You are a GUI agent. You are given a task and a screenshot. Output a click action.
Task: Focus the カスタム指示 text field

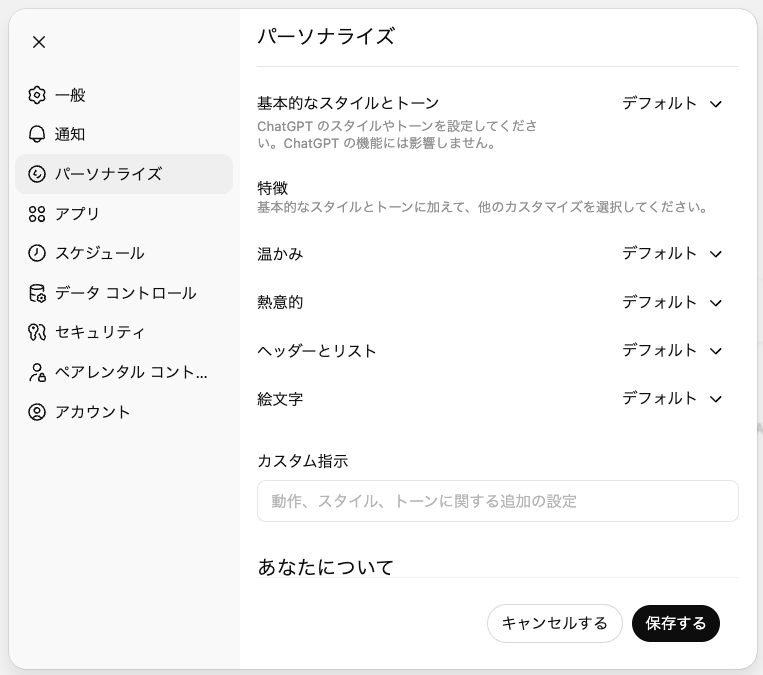click(497, 501)
